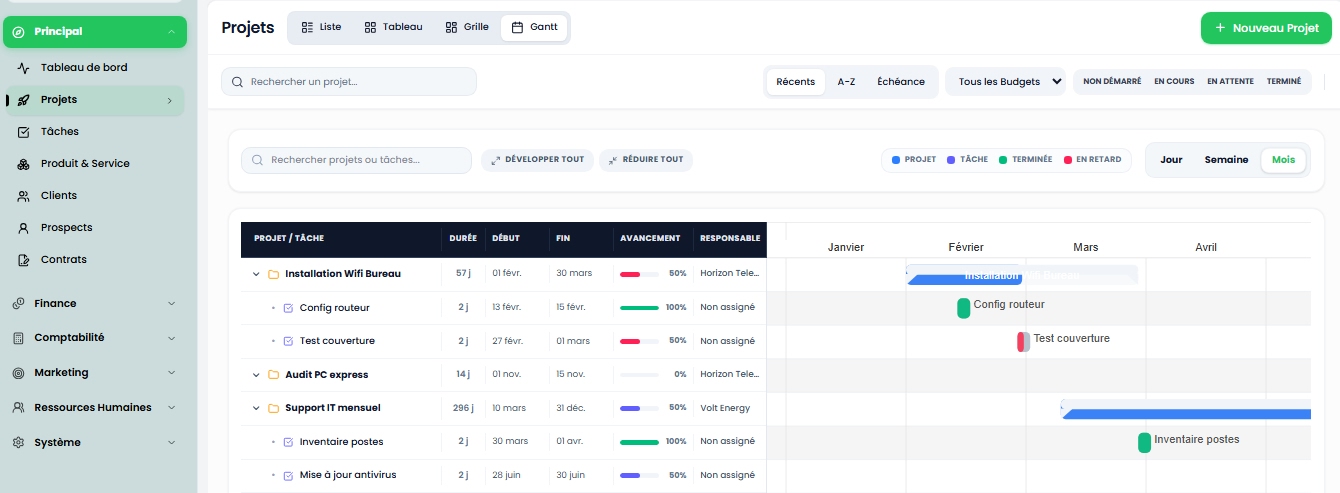Click the Projets rocket icon
Screen dimensions: 1340x493
pyautogui.click(x=23, y=100)
